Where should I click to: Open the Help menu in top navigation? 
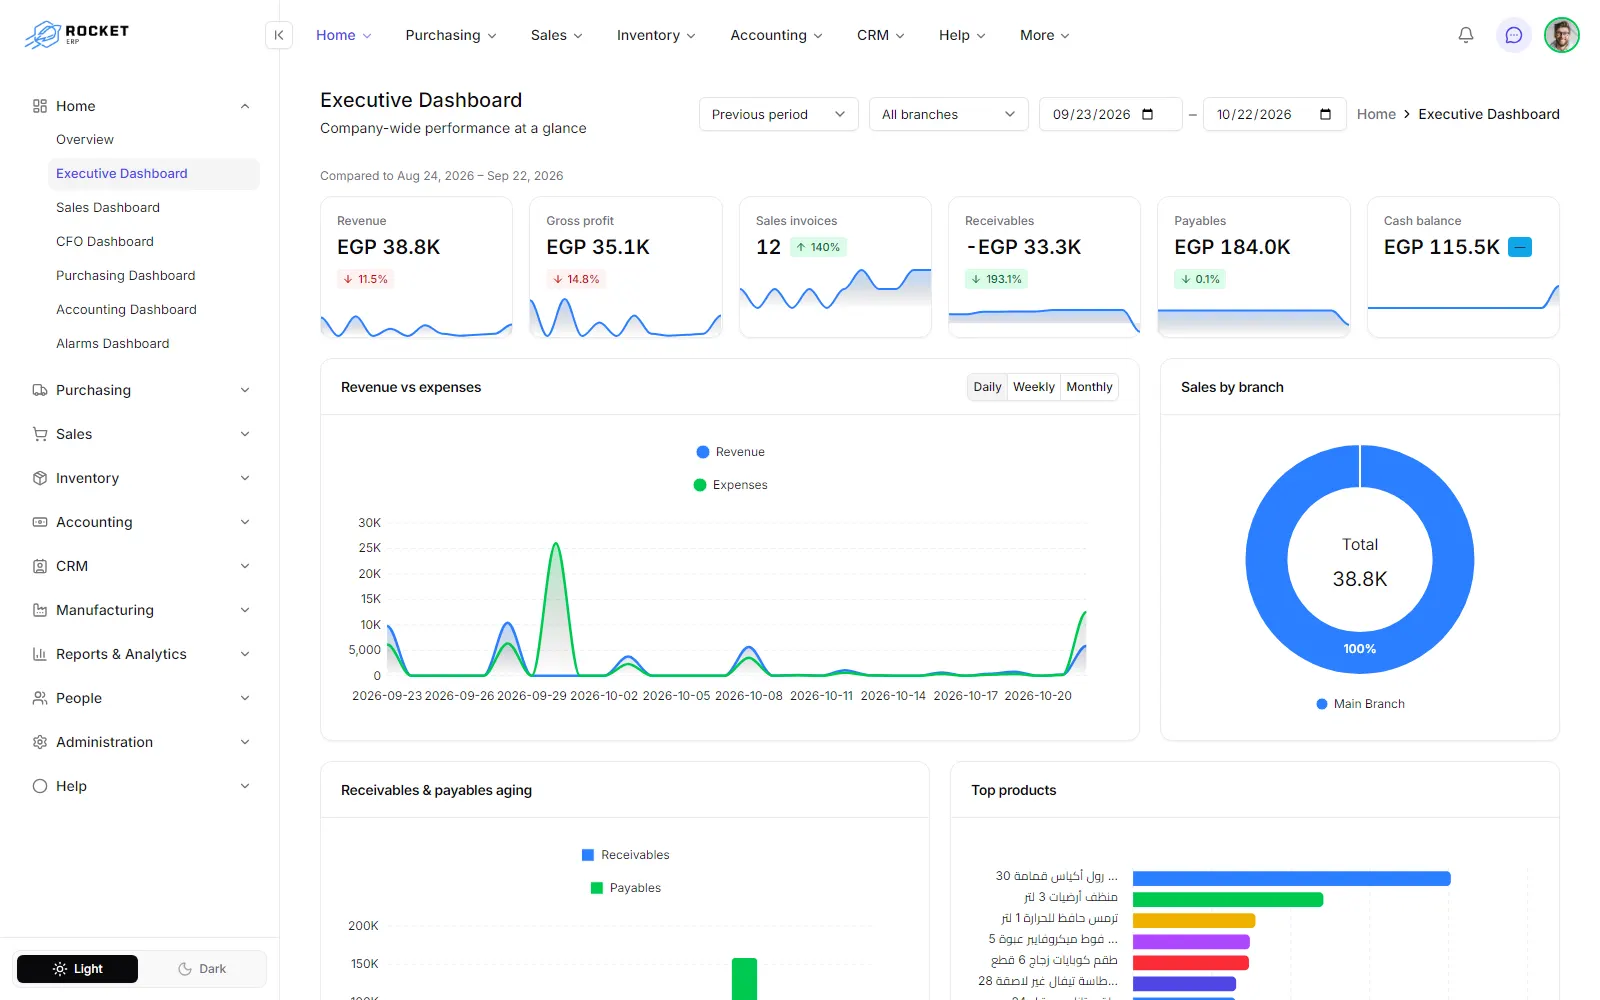(962, 35)
